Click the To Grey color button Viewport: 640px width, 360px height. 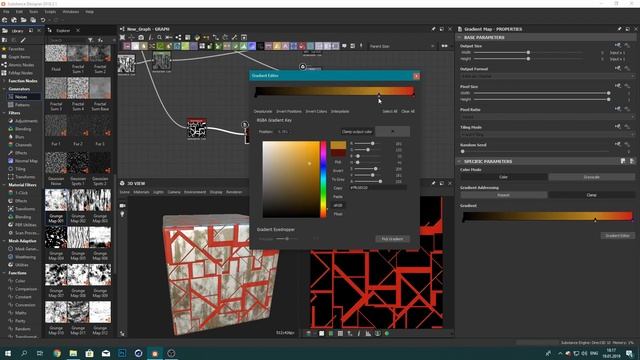[338, 179]
